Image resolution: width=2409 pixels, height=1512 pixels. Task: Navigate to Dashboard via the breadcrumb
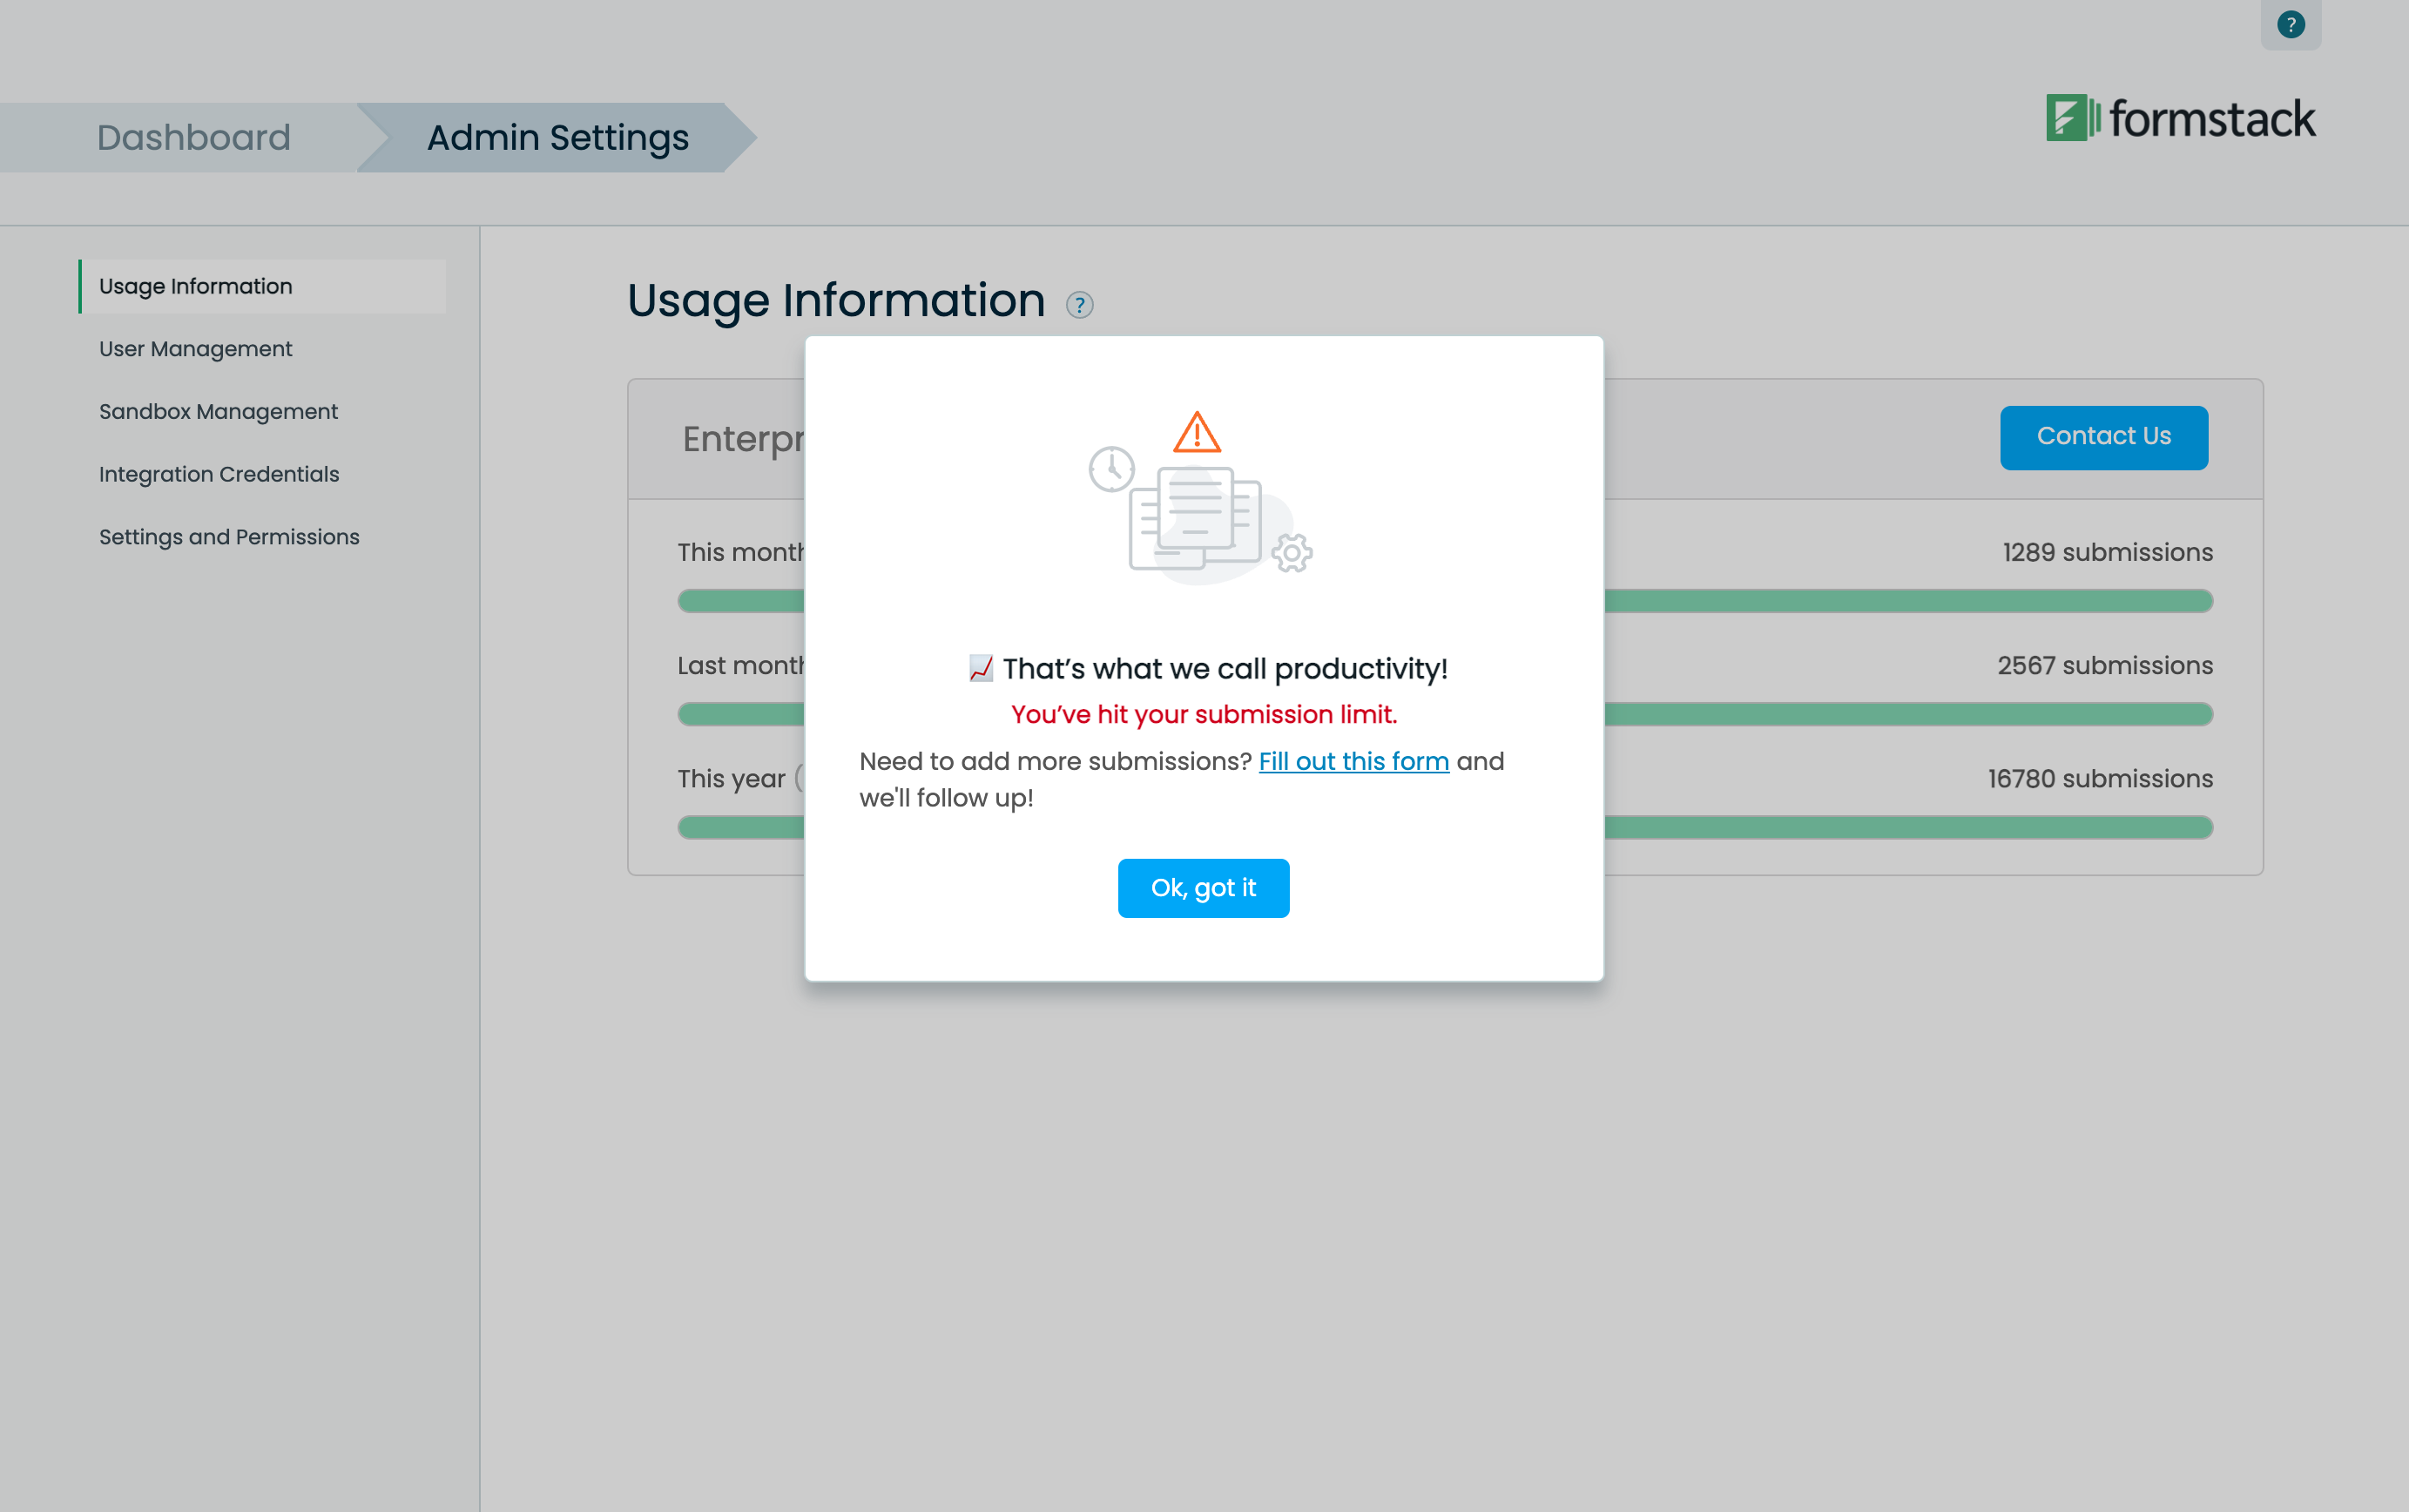tap(193, 137)
